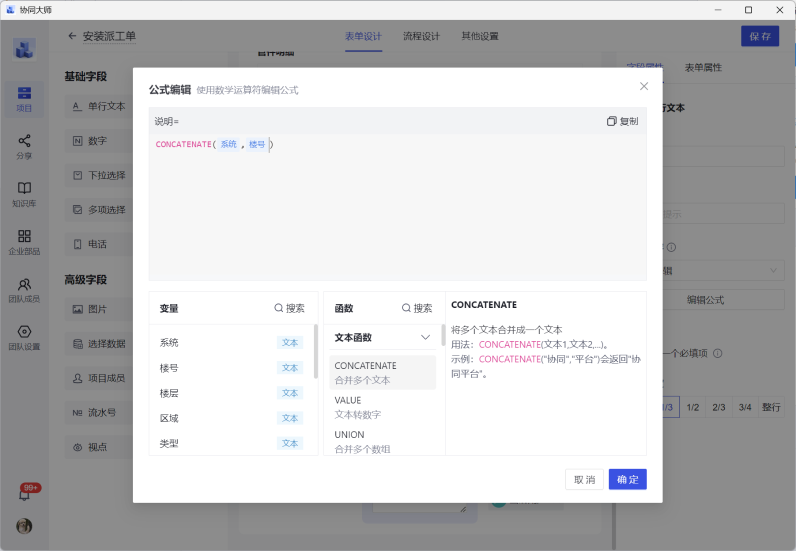Switch to the 其他设置 tab

point(479,36)
